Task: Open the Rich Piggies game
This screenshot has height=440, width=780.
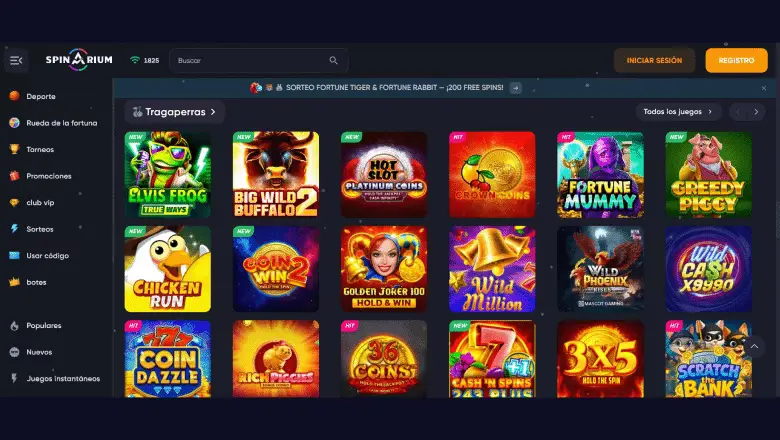Action: (276, 359)
